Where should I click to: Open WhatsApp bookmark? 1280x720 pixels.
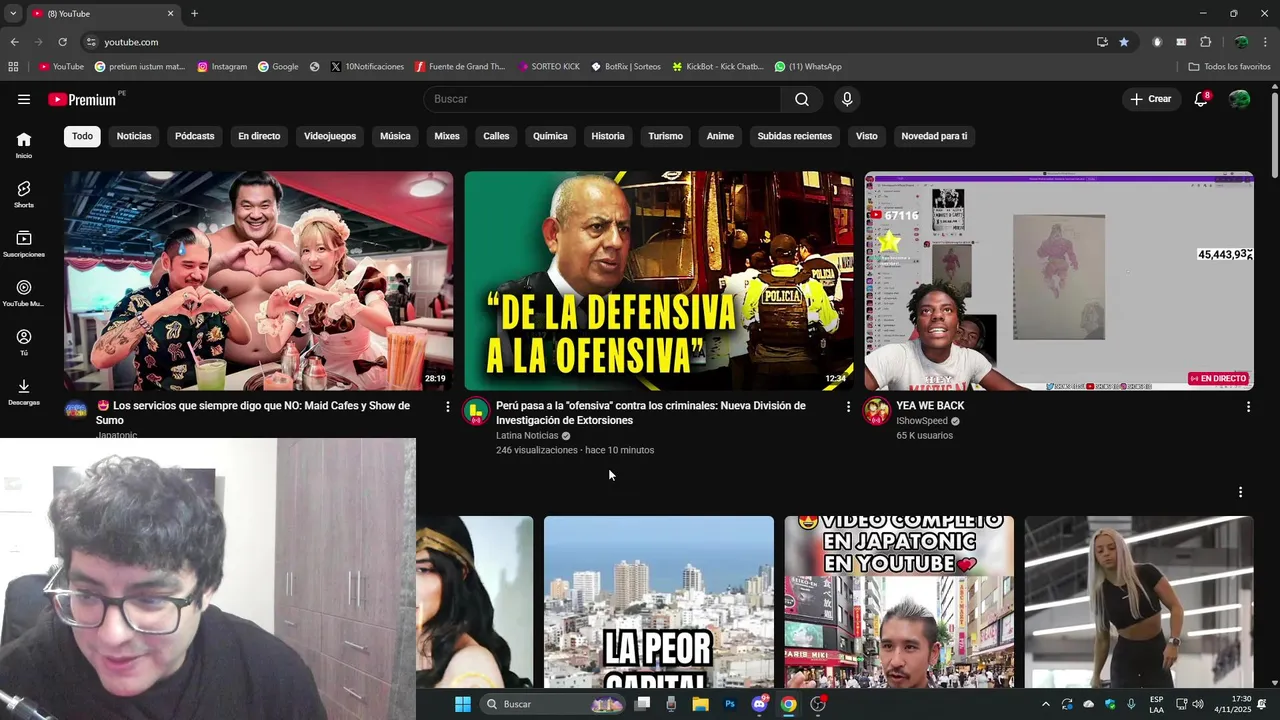pos(808,67)
